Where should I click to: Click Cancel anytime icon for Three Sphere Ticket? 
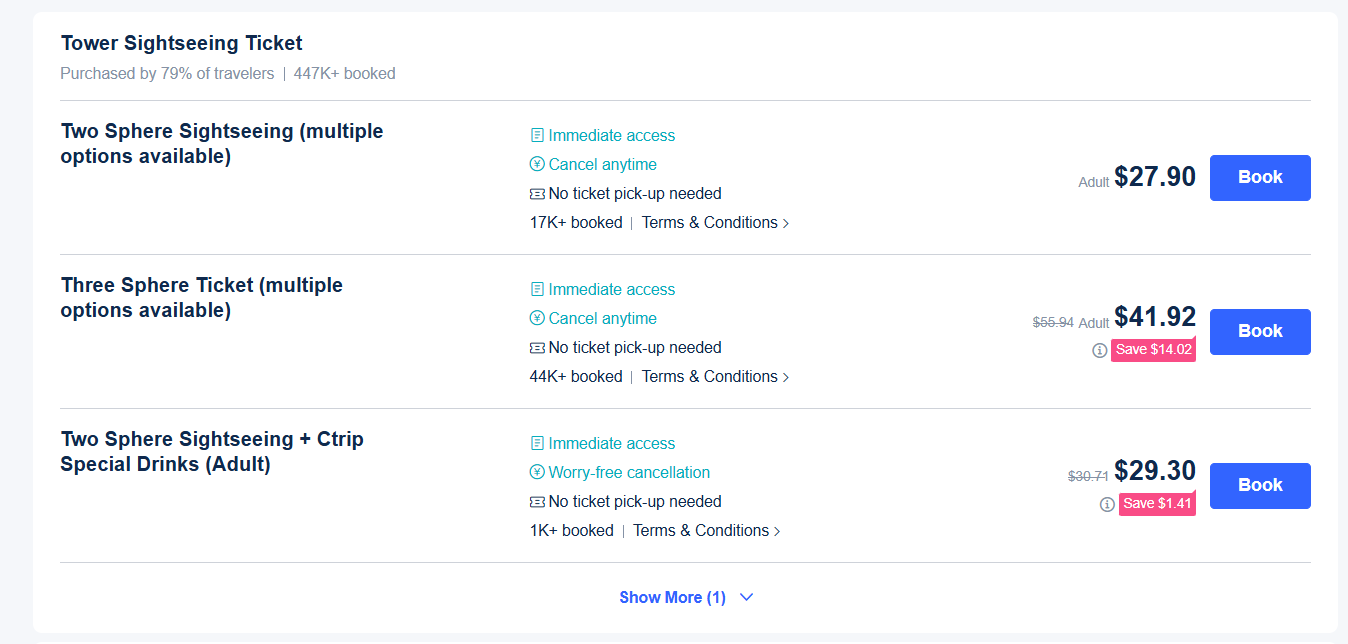point(537,318)
